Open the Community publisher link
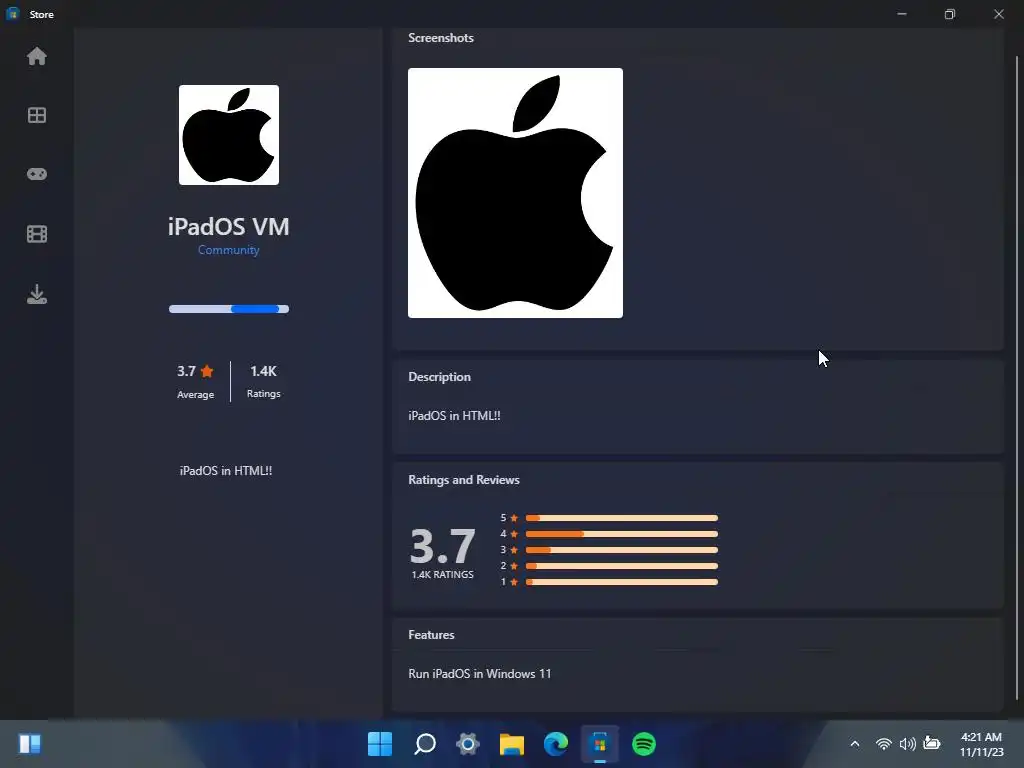 229,250
